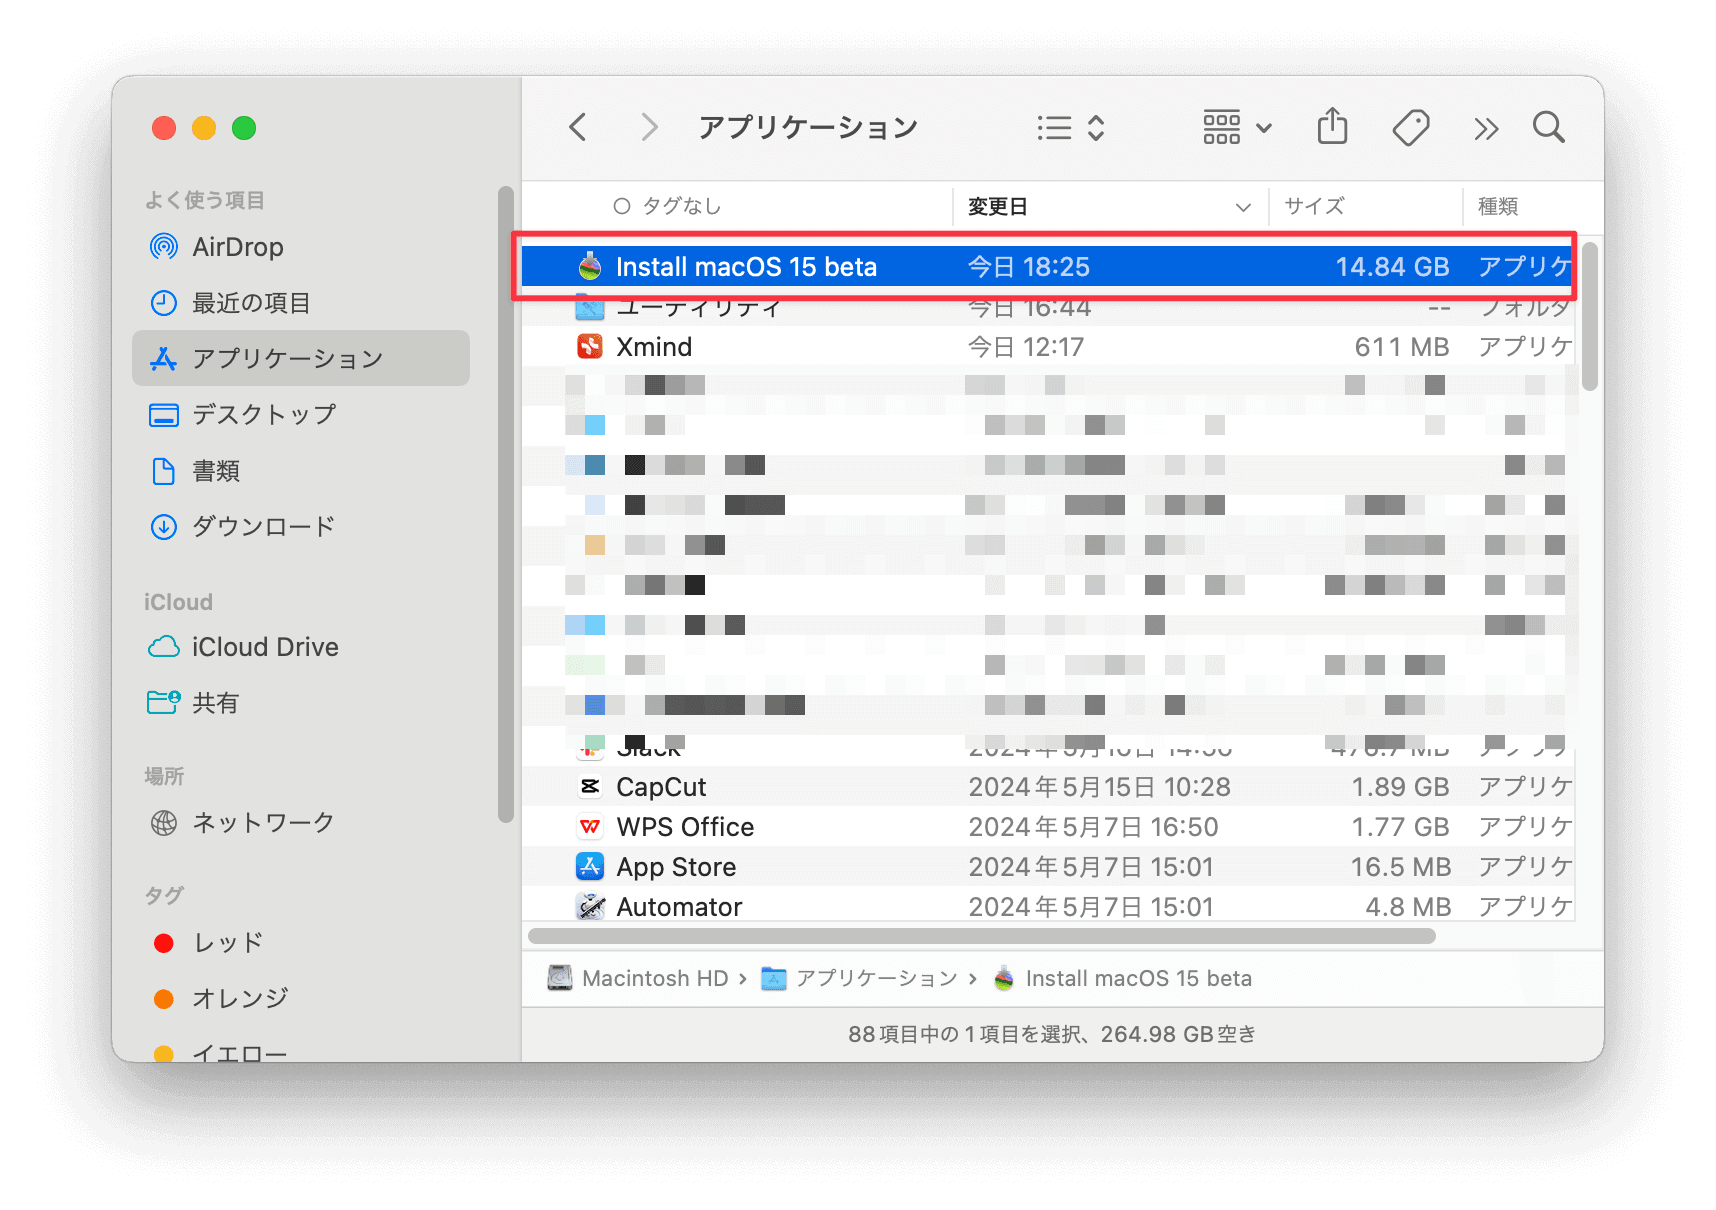This screenshot has width=1716, height=1210.
Task: Select the CapCut app row
Action: tap(1047, 787)
